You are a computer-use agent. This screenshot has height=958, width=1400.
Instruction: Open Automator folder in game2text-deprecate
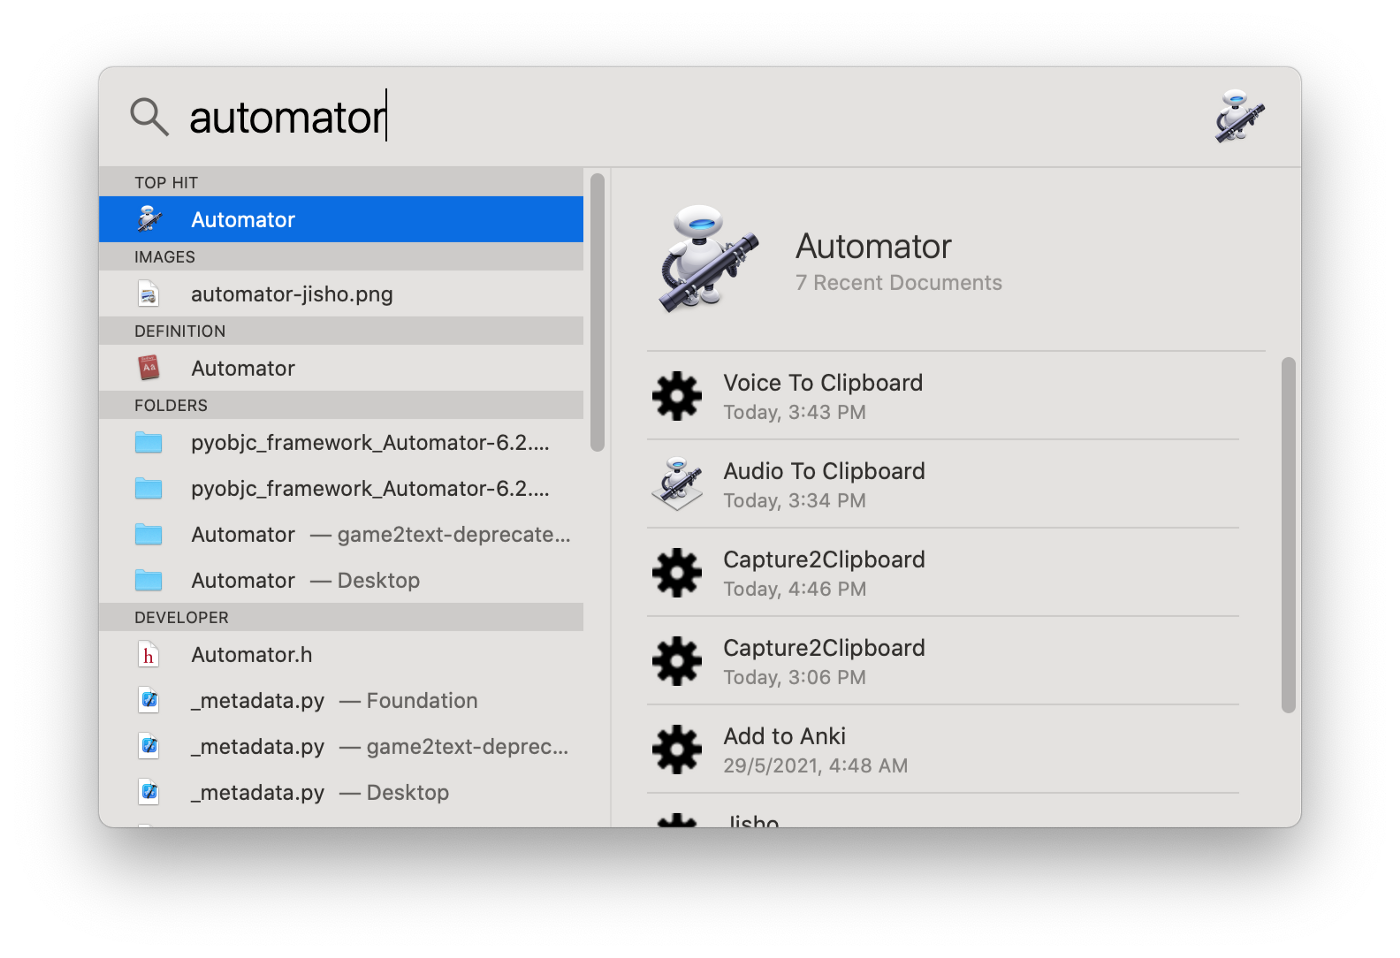click(x=341, y=534)
